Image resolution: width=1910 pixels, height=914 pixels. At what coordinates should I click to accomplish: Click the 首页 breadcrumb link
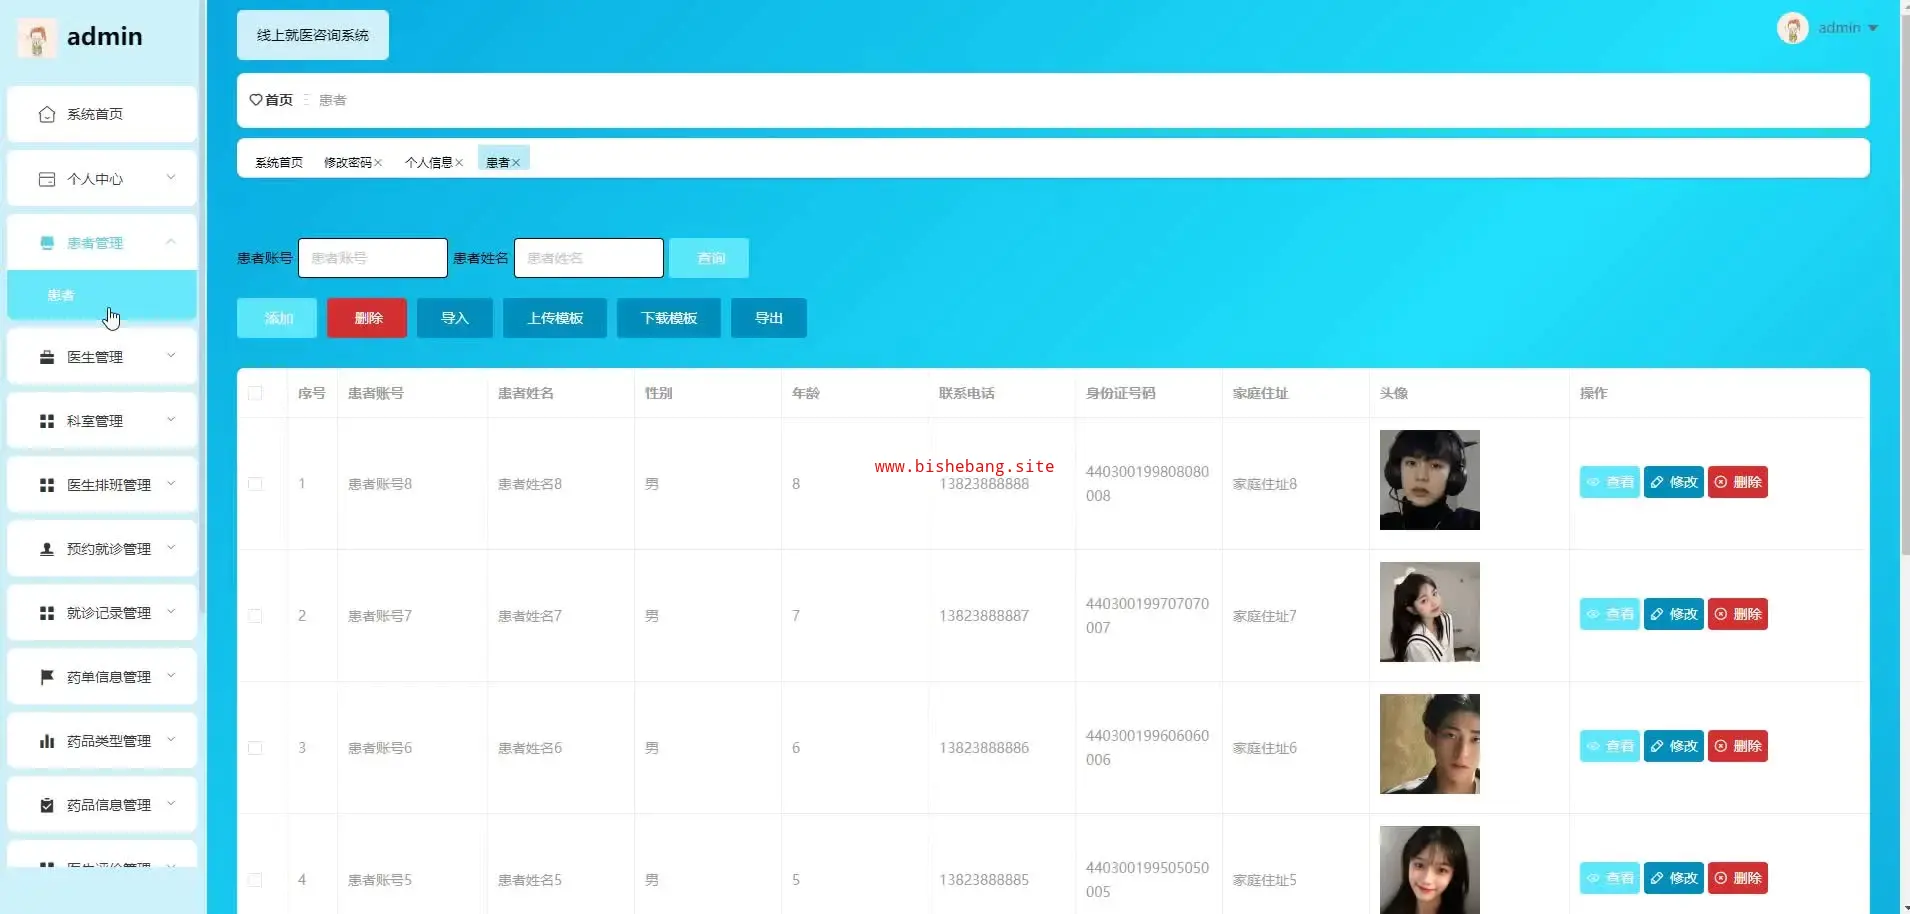279,100
